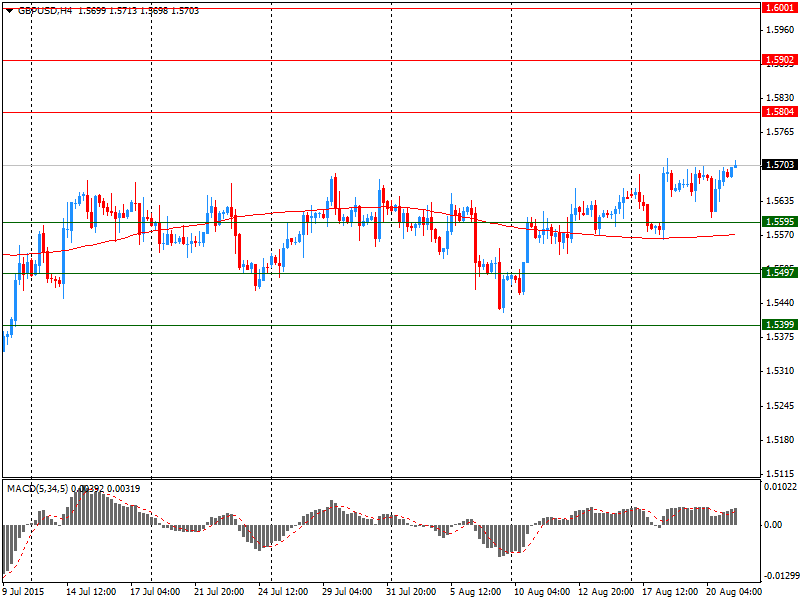Click the chart menu triangle beside GBPUSD,H4
800x600 pixels.
pos(10,11)
